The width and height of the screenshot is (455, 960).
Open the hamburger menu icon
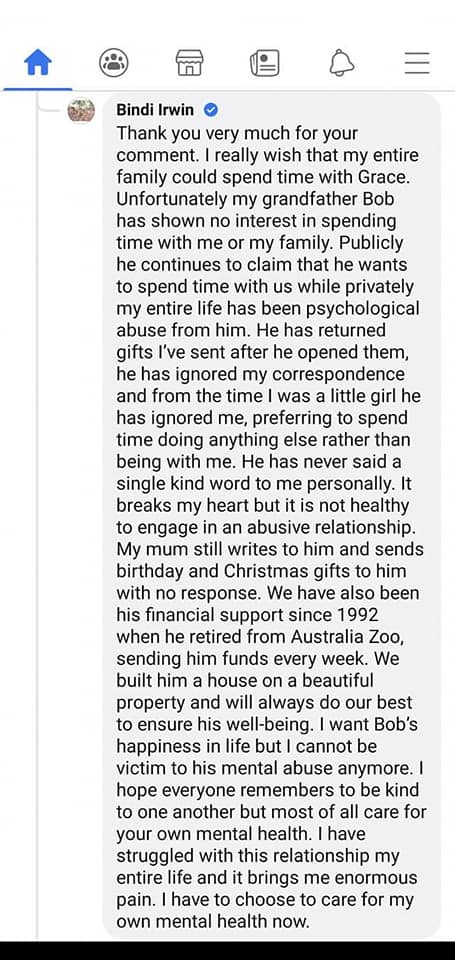click(417, 62)
